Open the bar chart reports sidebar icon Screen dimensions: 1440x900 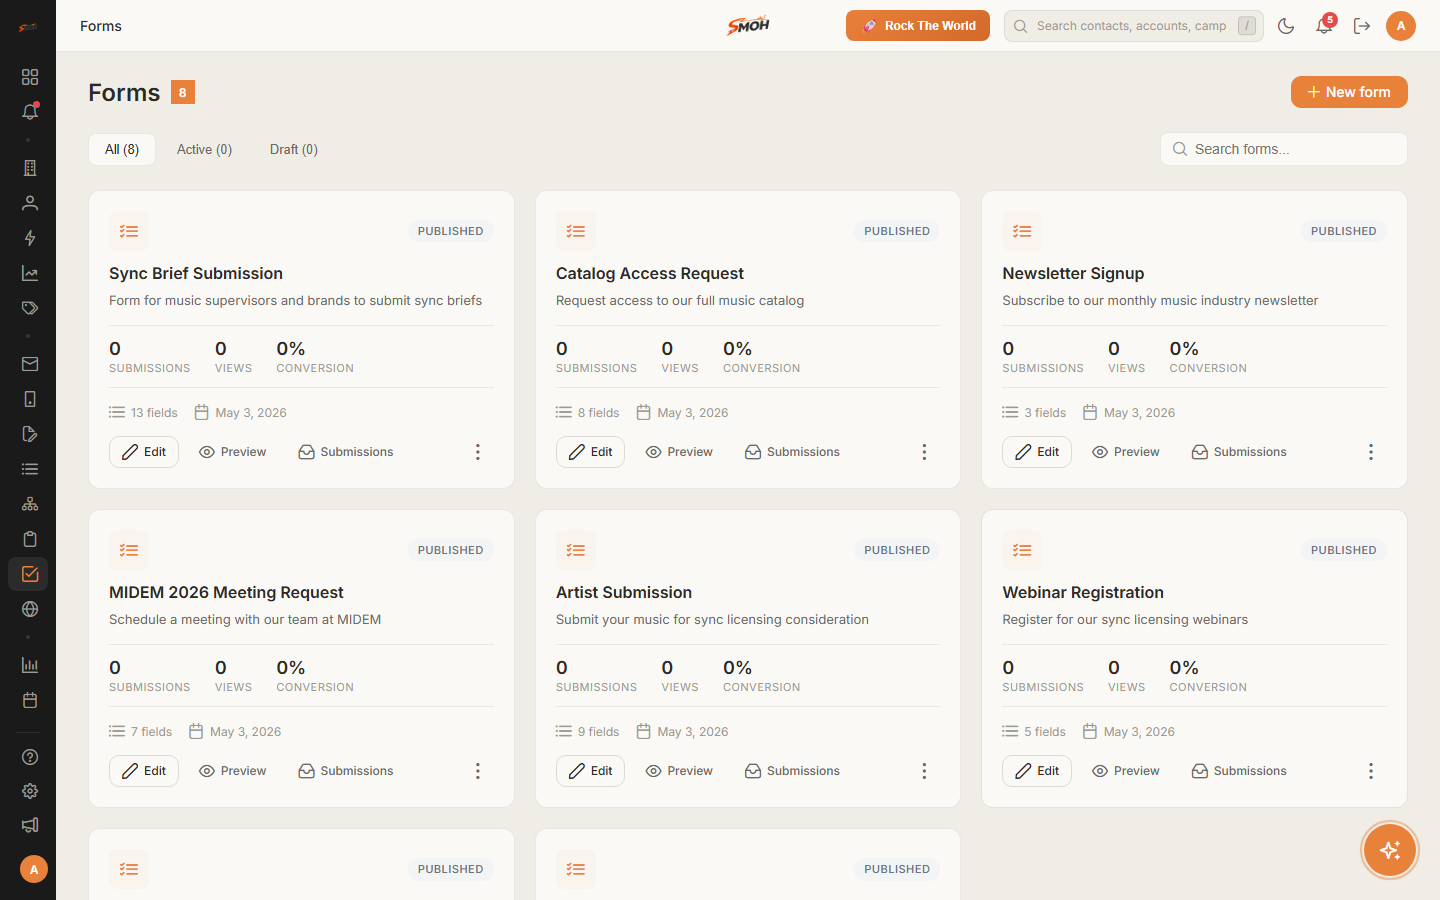point(30,665)
